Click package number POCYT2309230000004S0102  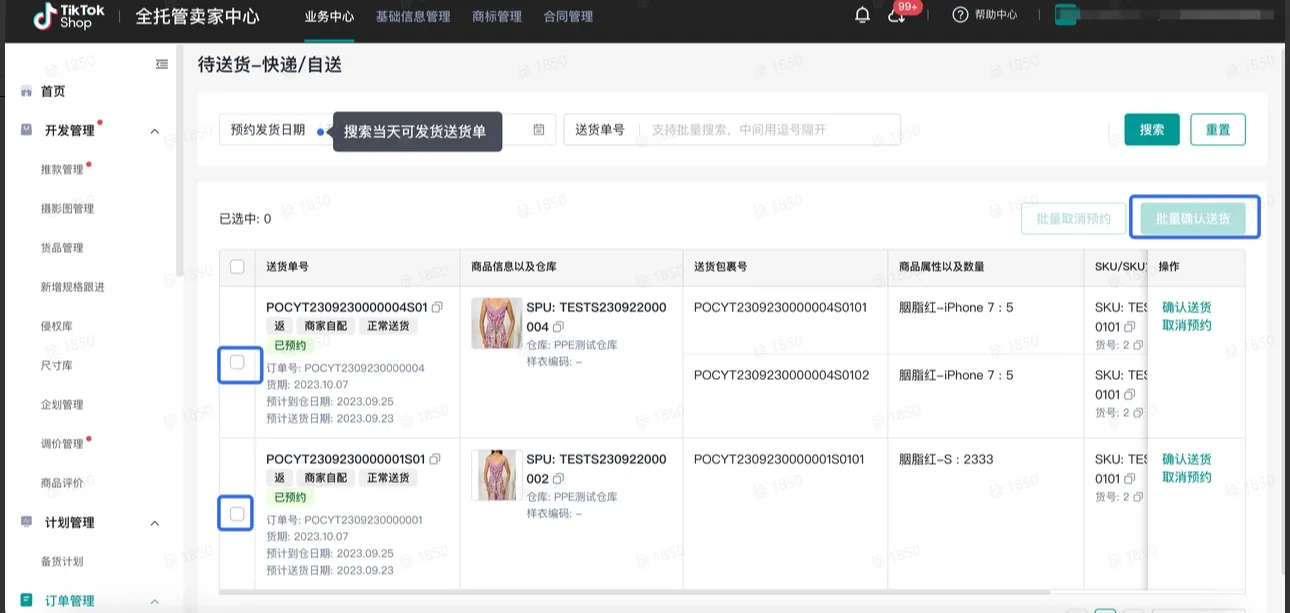781,375
